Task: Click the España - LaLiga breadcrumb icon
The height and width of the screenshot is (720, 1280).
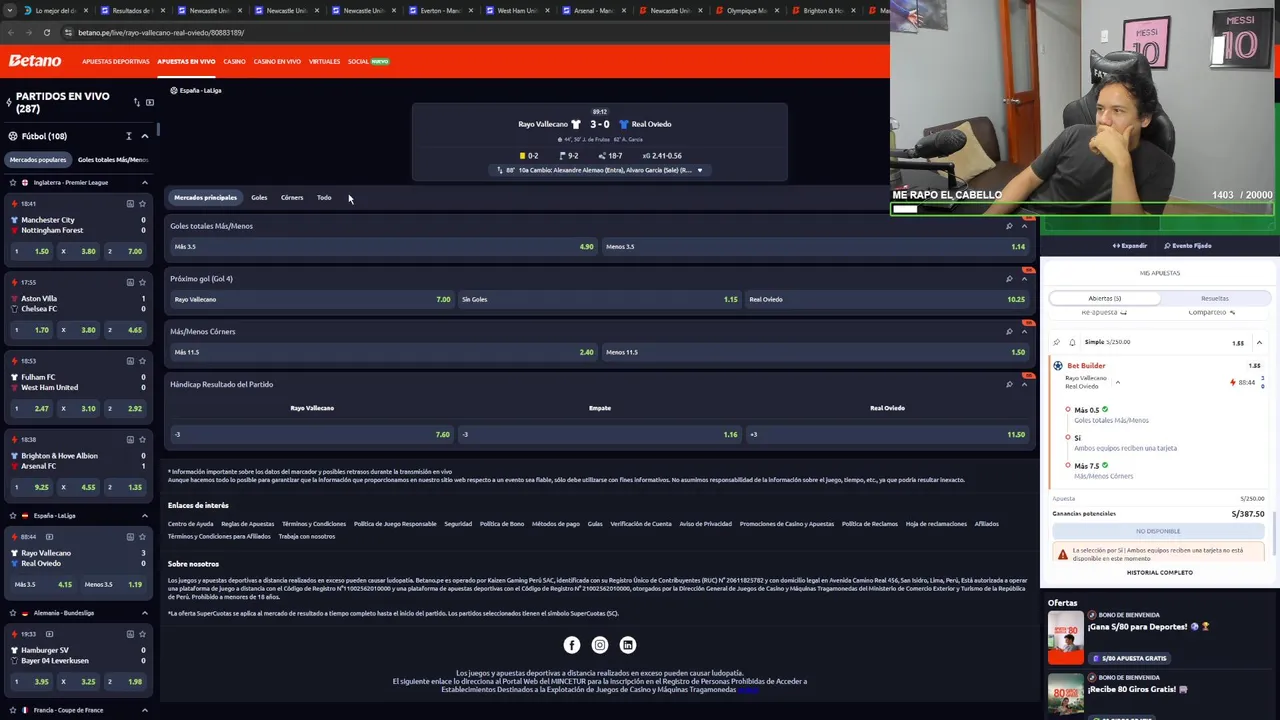Action: tap(174, 90)
